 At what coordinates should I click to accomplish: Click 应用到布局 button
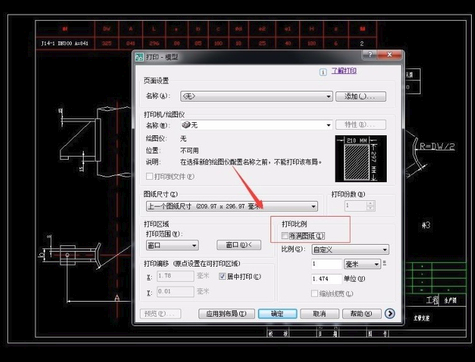[x=226, y=314]
